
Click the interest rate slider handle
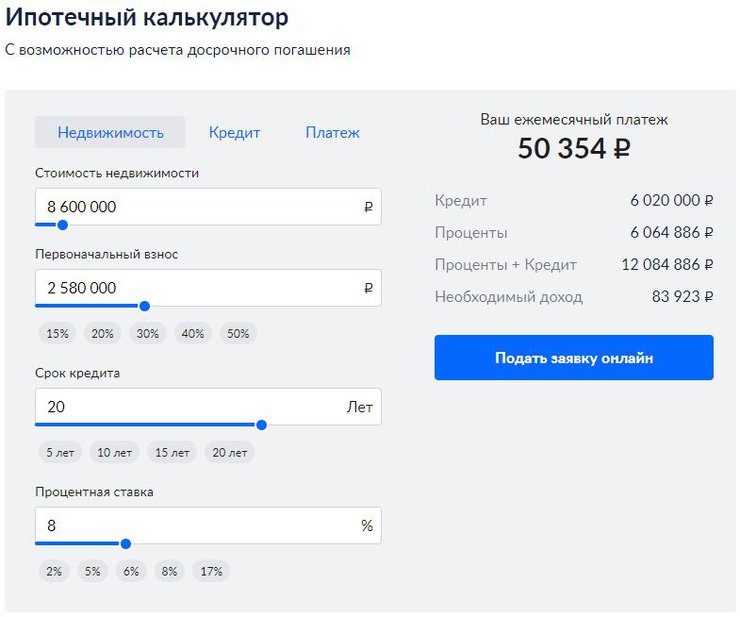click(x=125, y=544)
